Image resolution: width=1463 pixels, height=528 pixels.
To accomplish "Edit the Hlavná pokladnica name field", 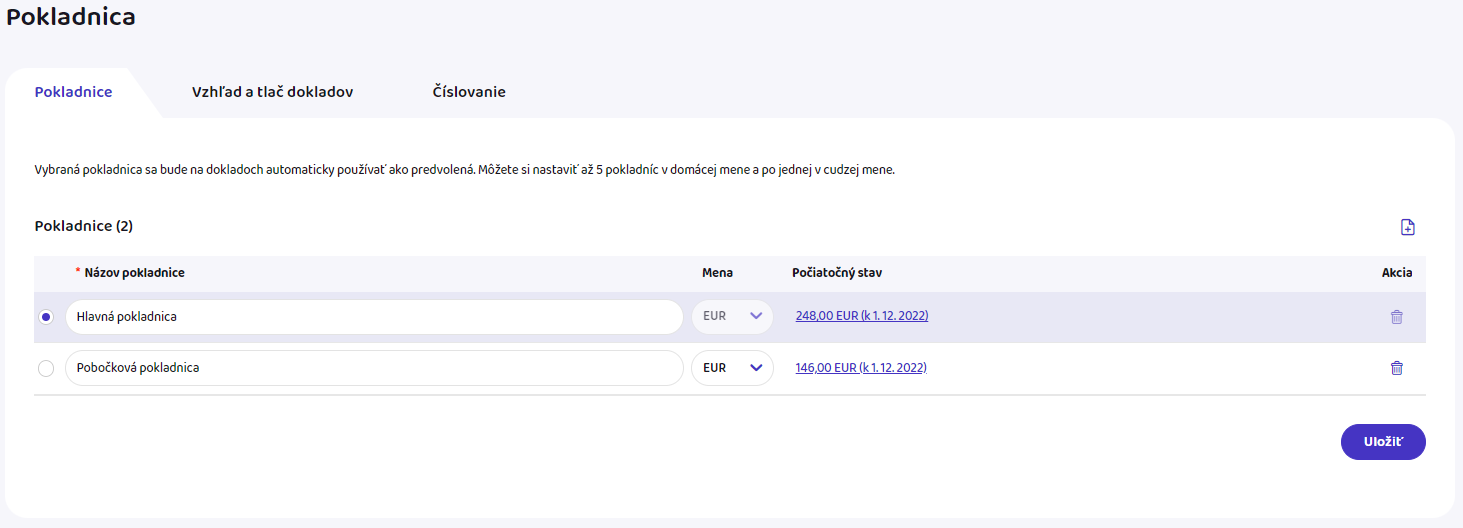I will coord(373,317).
